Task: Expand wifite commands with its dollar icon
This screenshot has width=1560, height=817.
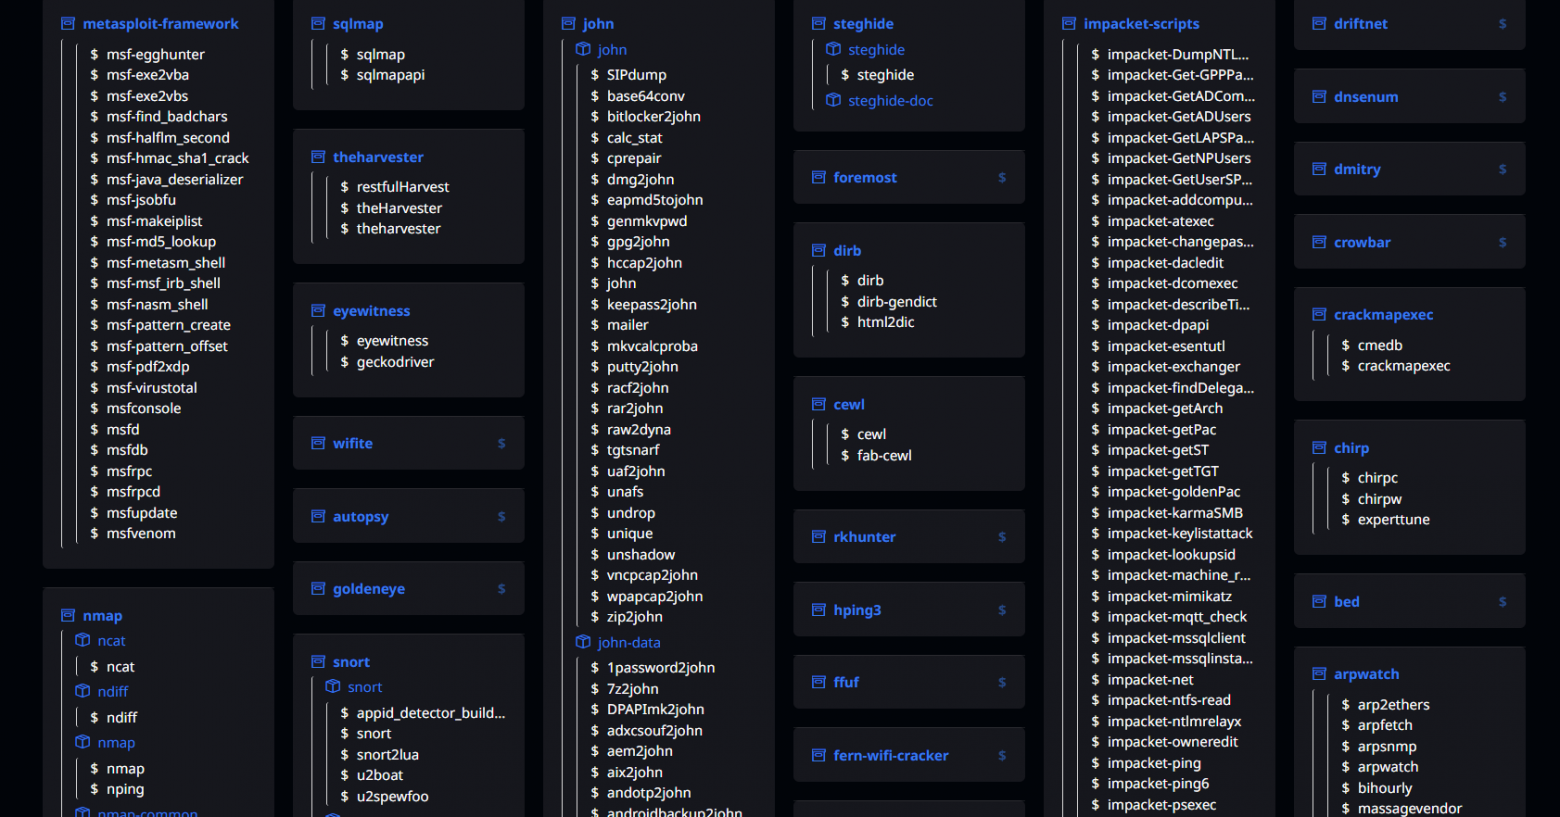Action: click(x=502, y=443)
